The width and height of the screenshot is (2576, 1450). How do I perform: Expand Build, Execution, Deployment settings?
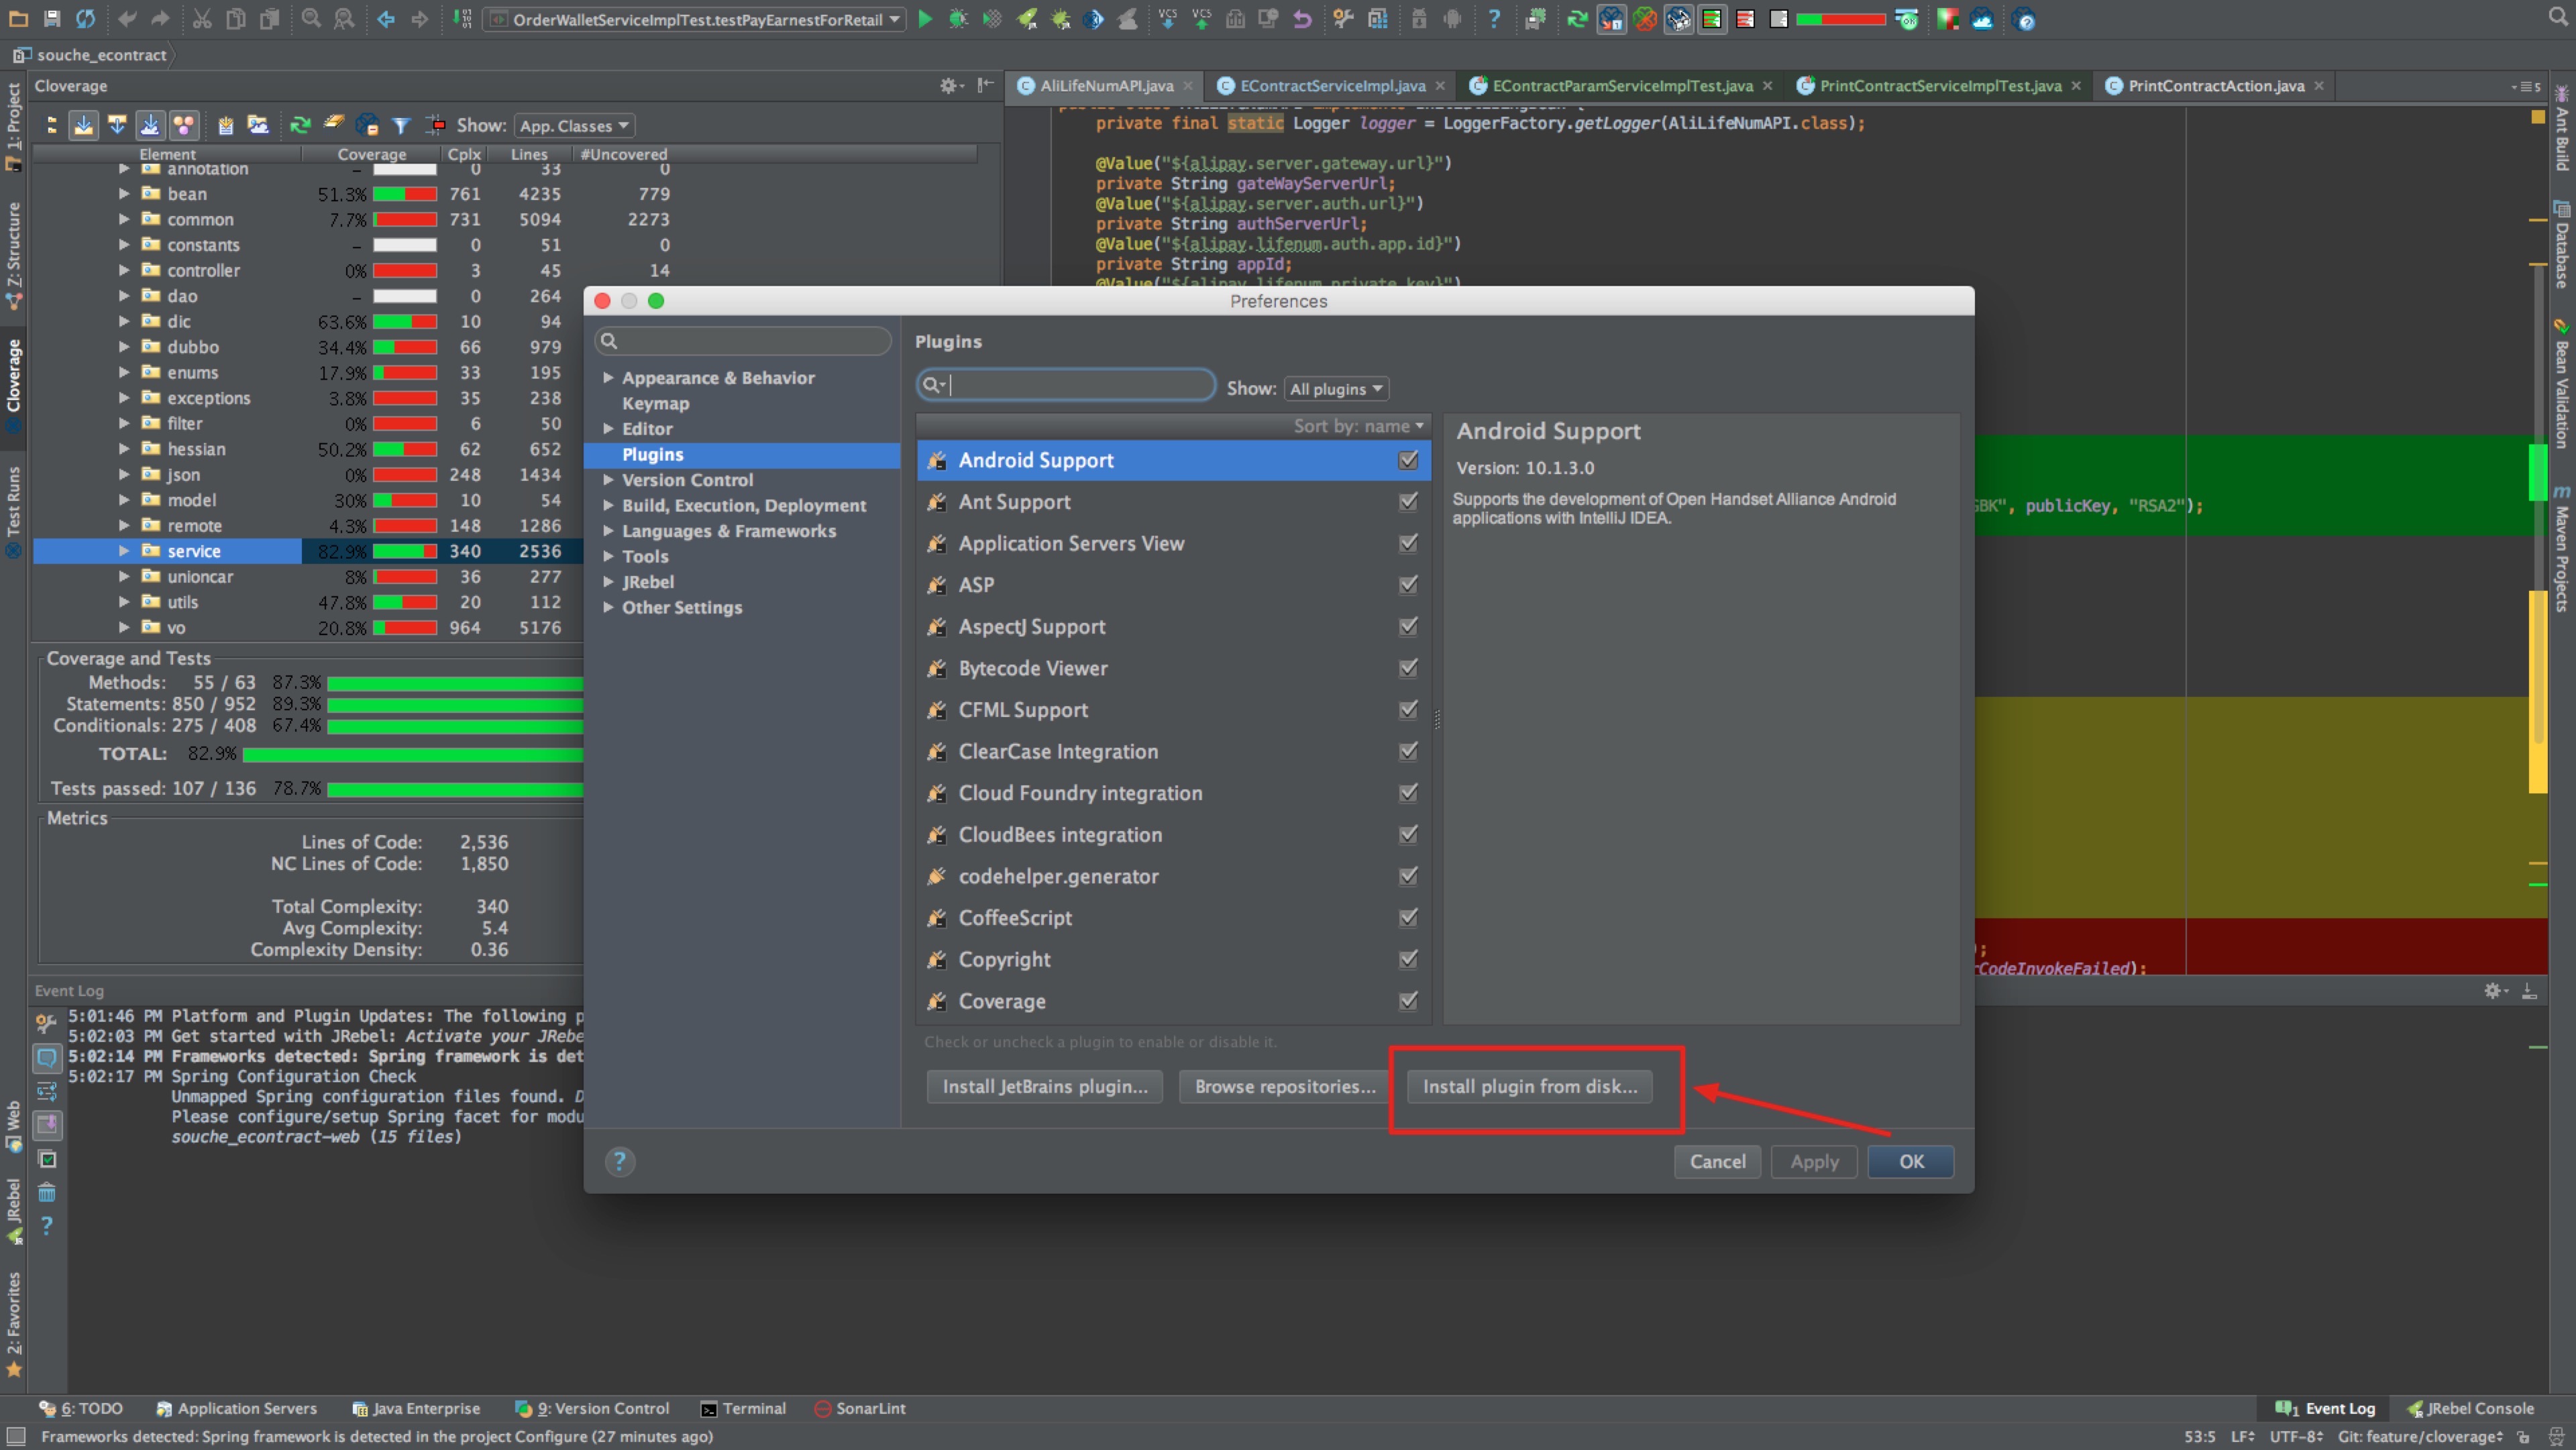608,505
